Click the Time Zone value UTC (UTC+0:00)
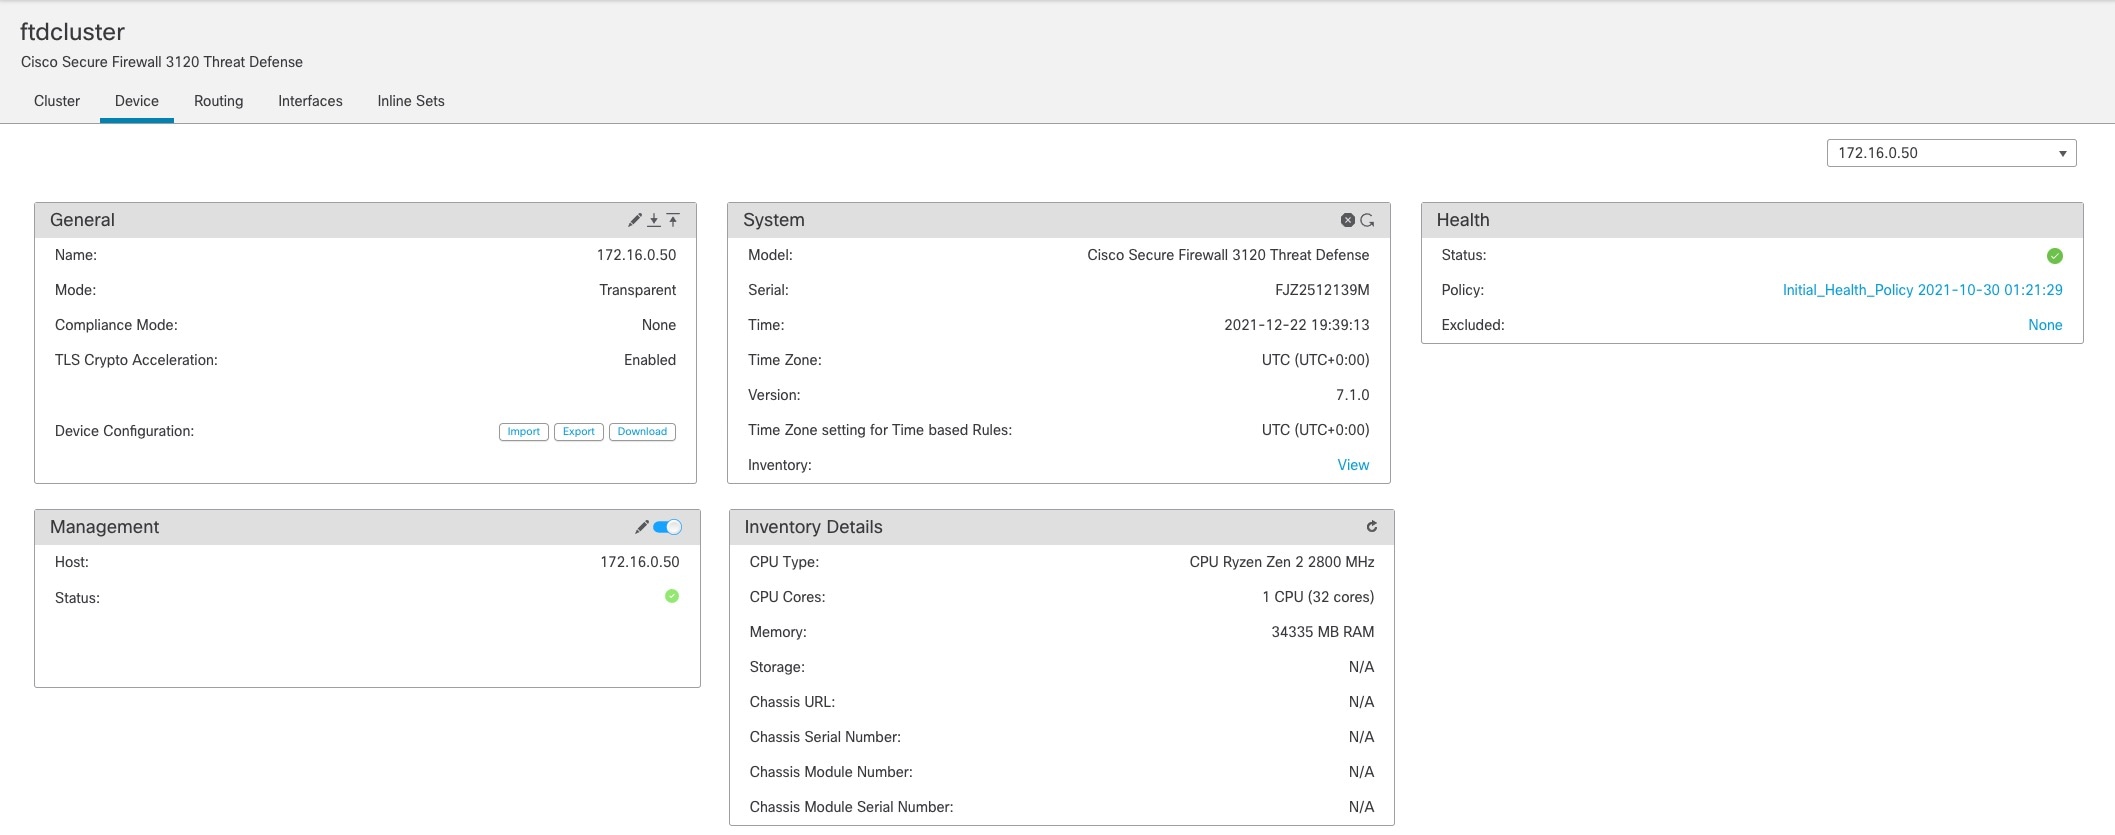The image size is (2115, 835). tap(1315, 360)
